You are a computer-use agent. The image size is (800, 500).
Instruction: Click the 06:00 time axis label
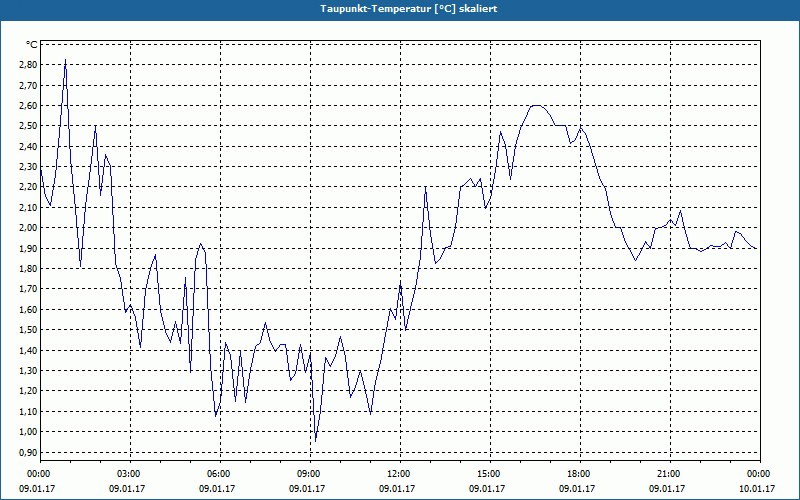pos(220,474)
